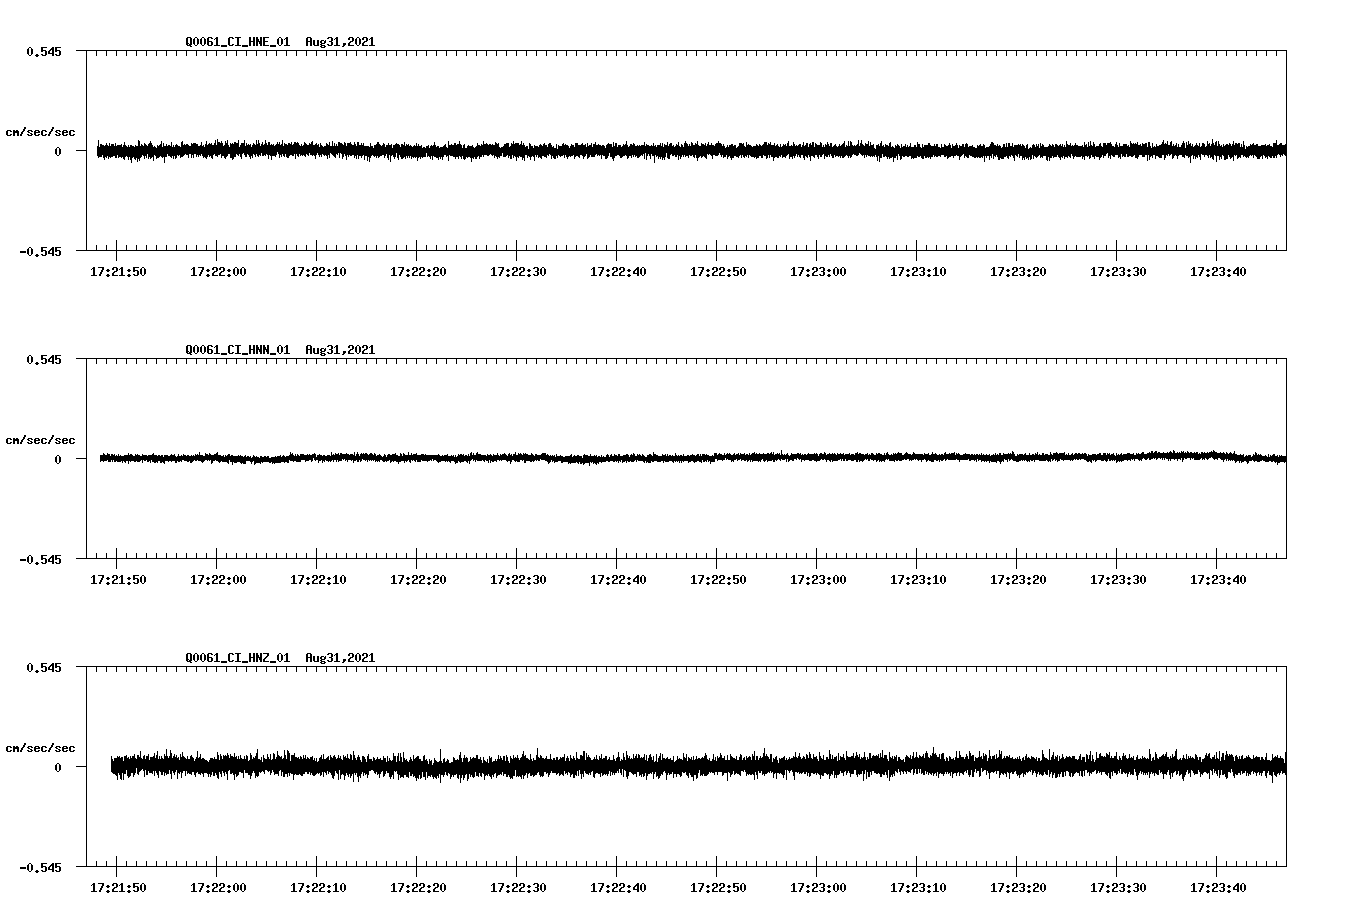Click the 0.545 upper limit on the HNZ plot

click(x=43, y=667)
